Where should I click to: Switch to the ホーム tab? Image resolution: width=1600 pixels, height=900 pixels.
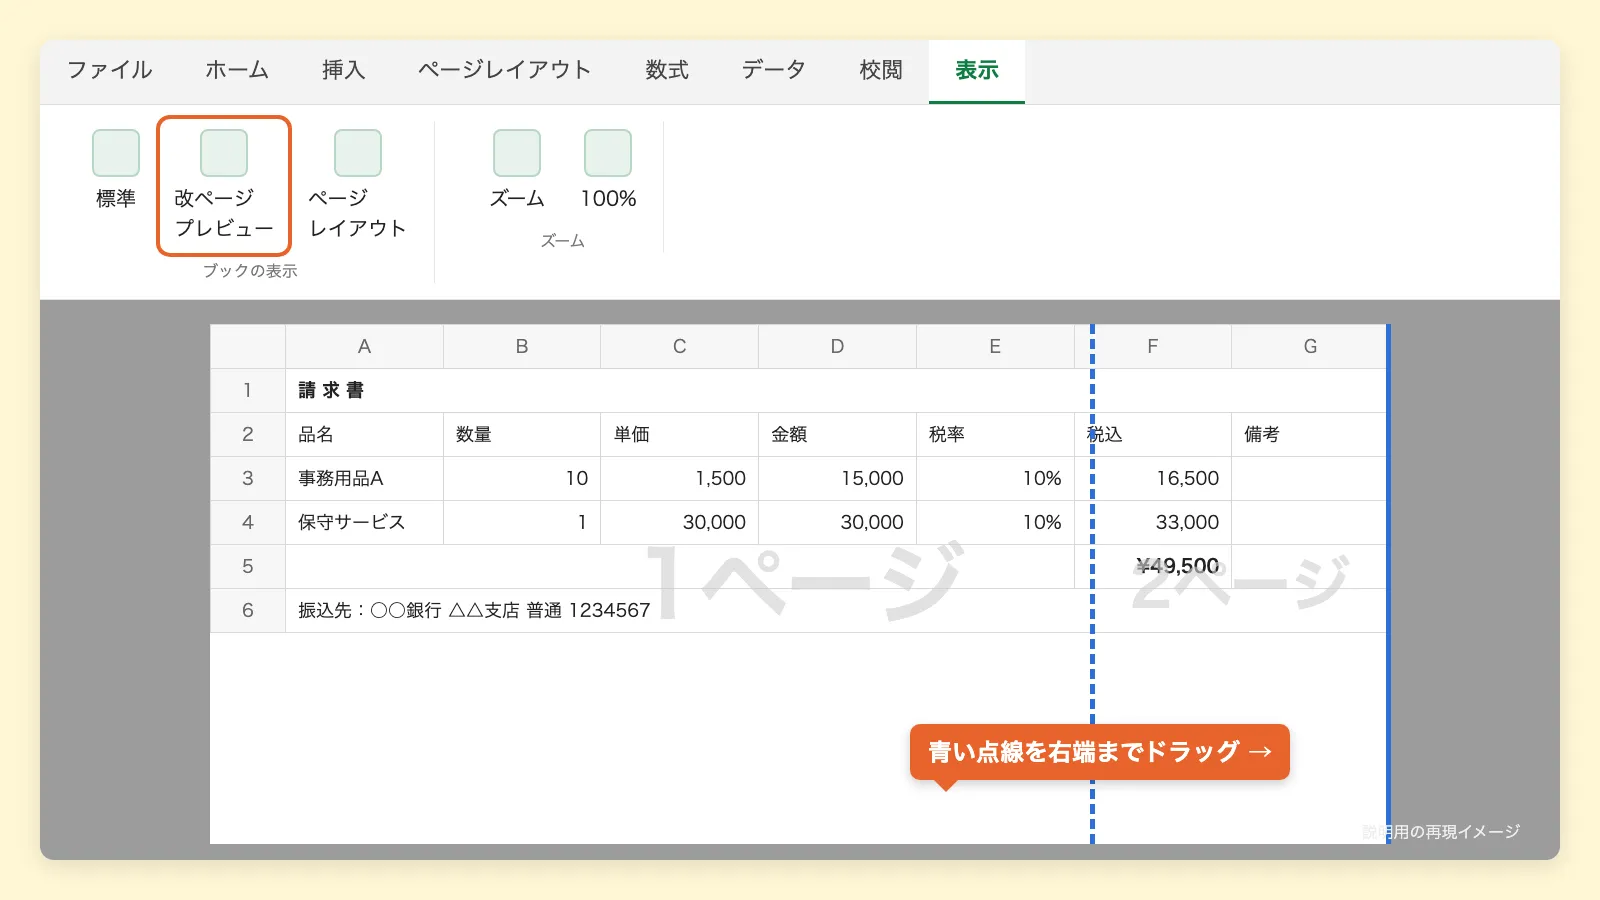pyautogui.click(x=237, y=70)
